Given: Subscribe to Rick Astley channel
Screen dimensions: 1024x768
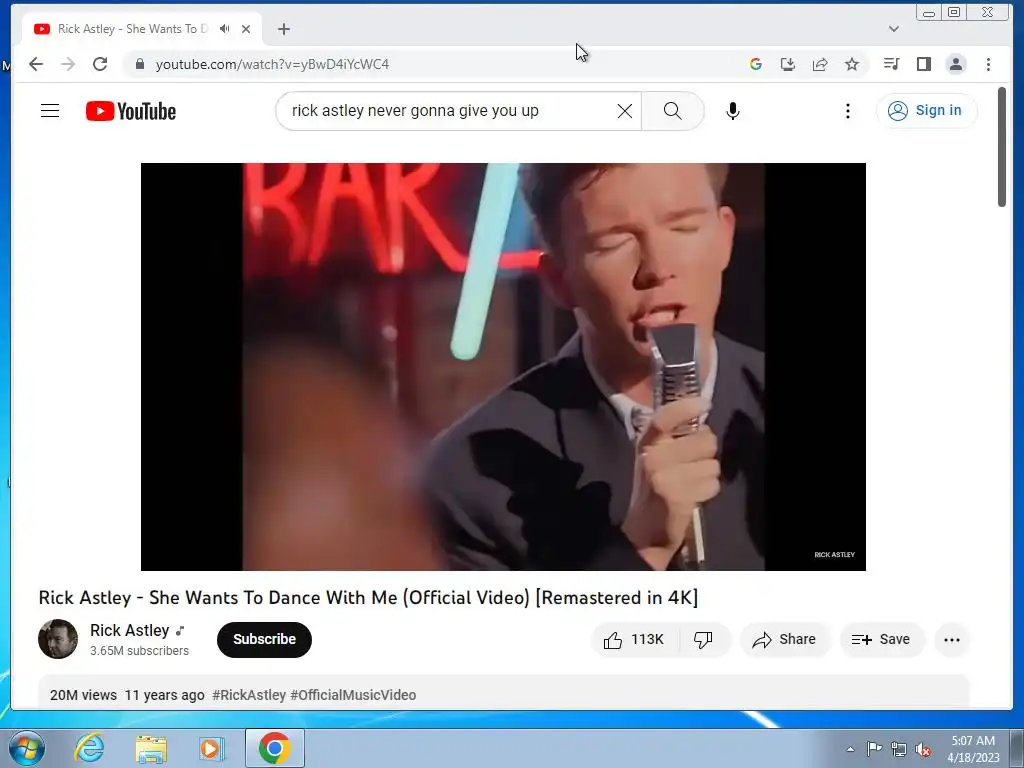Looking at the screenshot, I should pyautogui.click(x=264, y=639).
